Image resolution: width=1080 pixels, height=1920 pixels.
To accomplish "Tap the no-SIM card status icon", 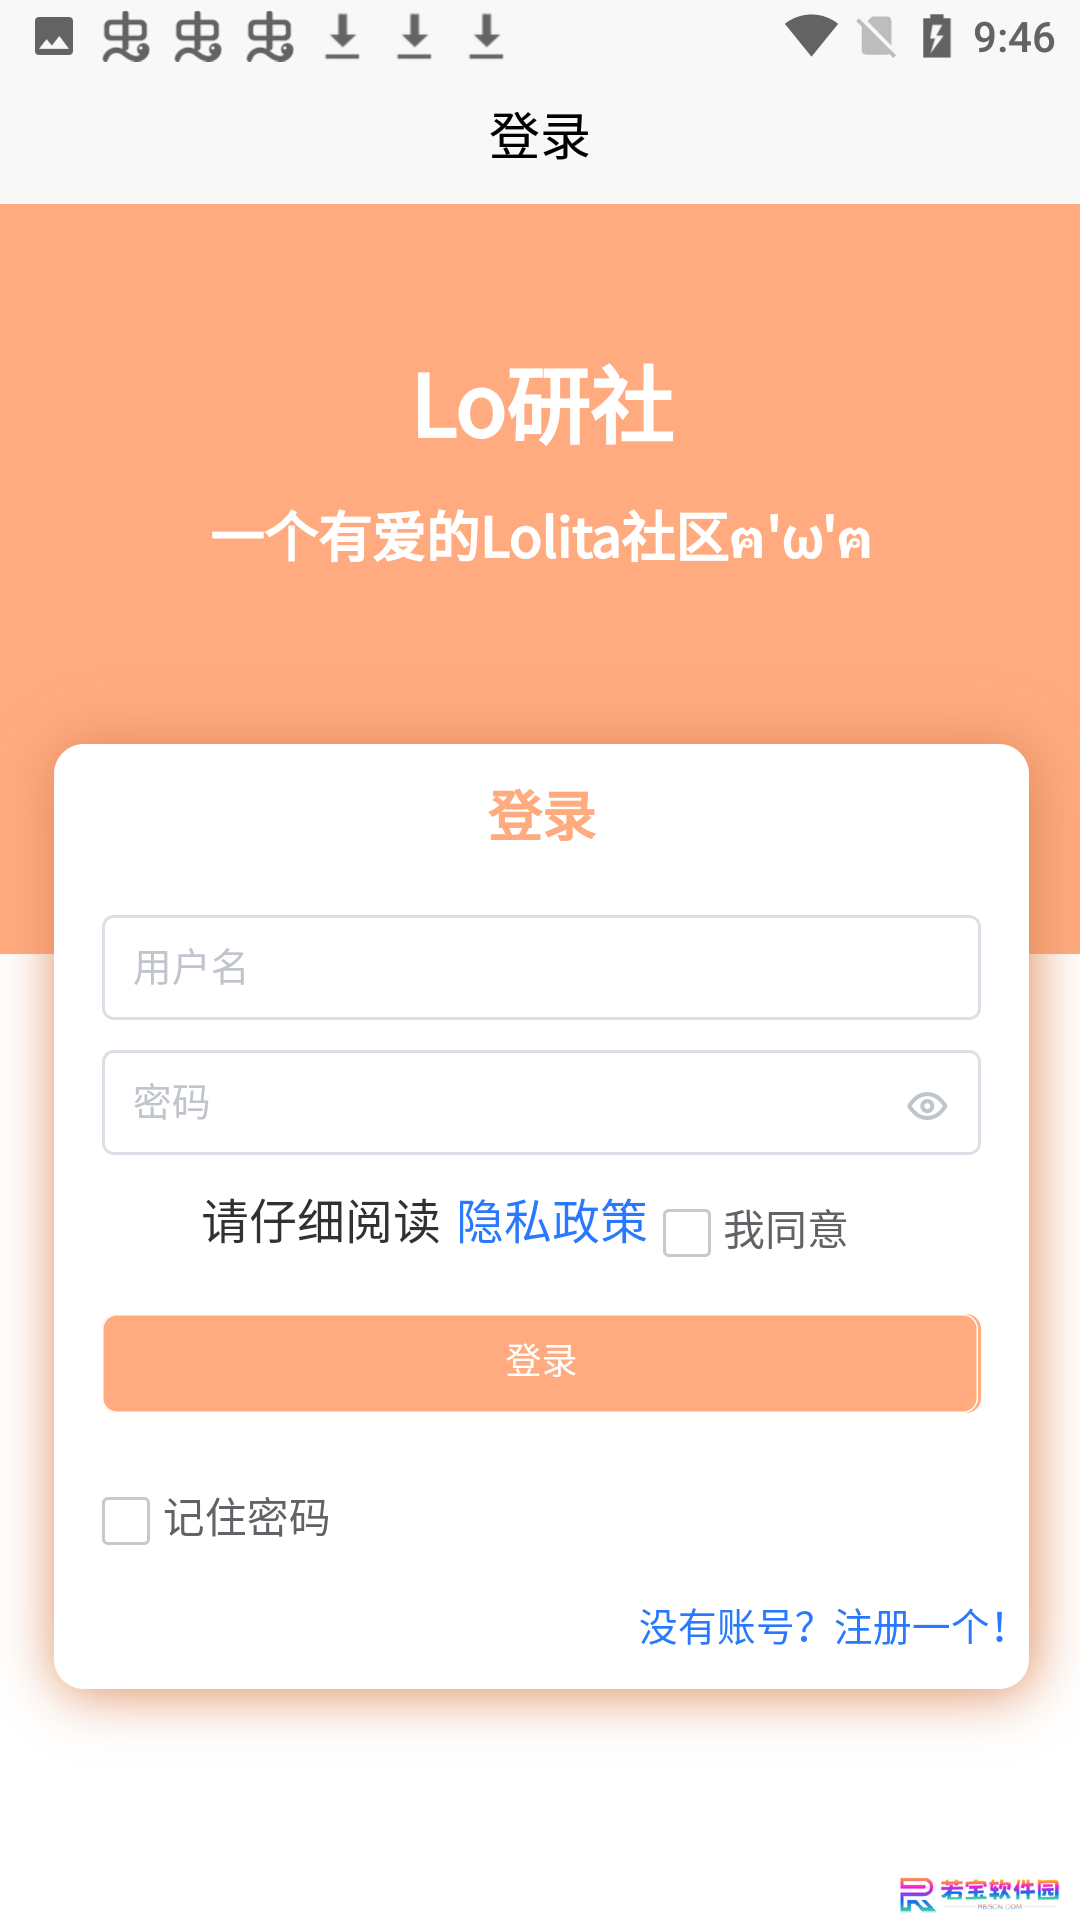I will click(x=877, y=37).
